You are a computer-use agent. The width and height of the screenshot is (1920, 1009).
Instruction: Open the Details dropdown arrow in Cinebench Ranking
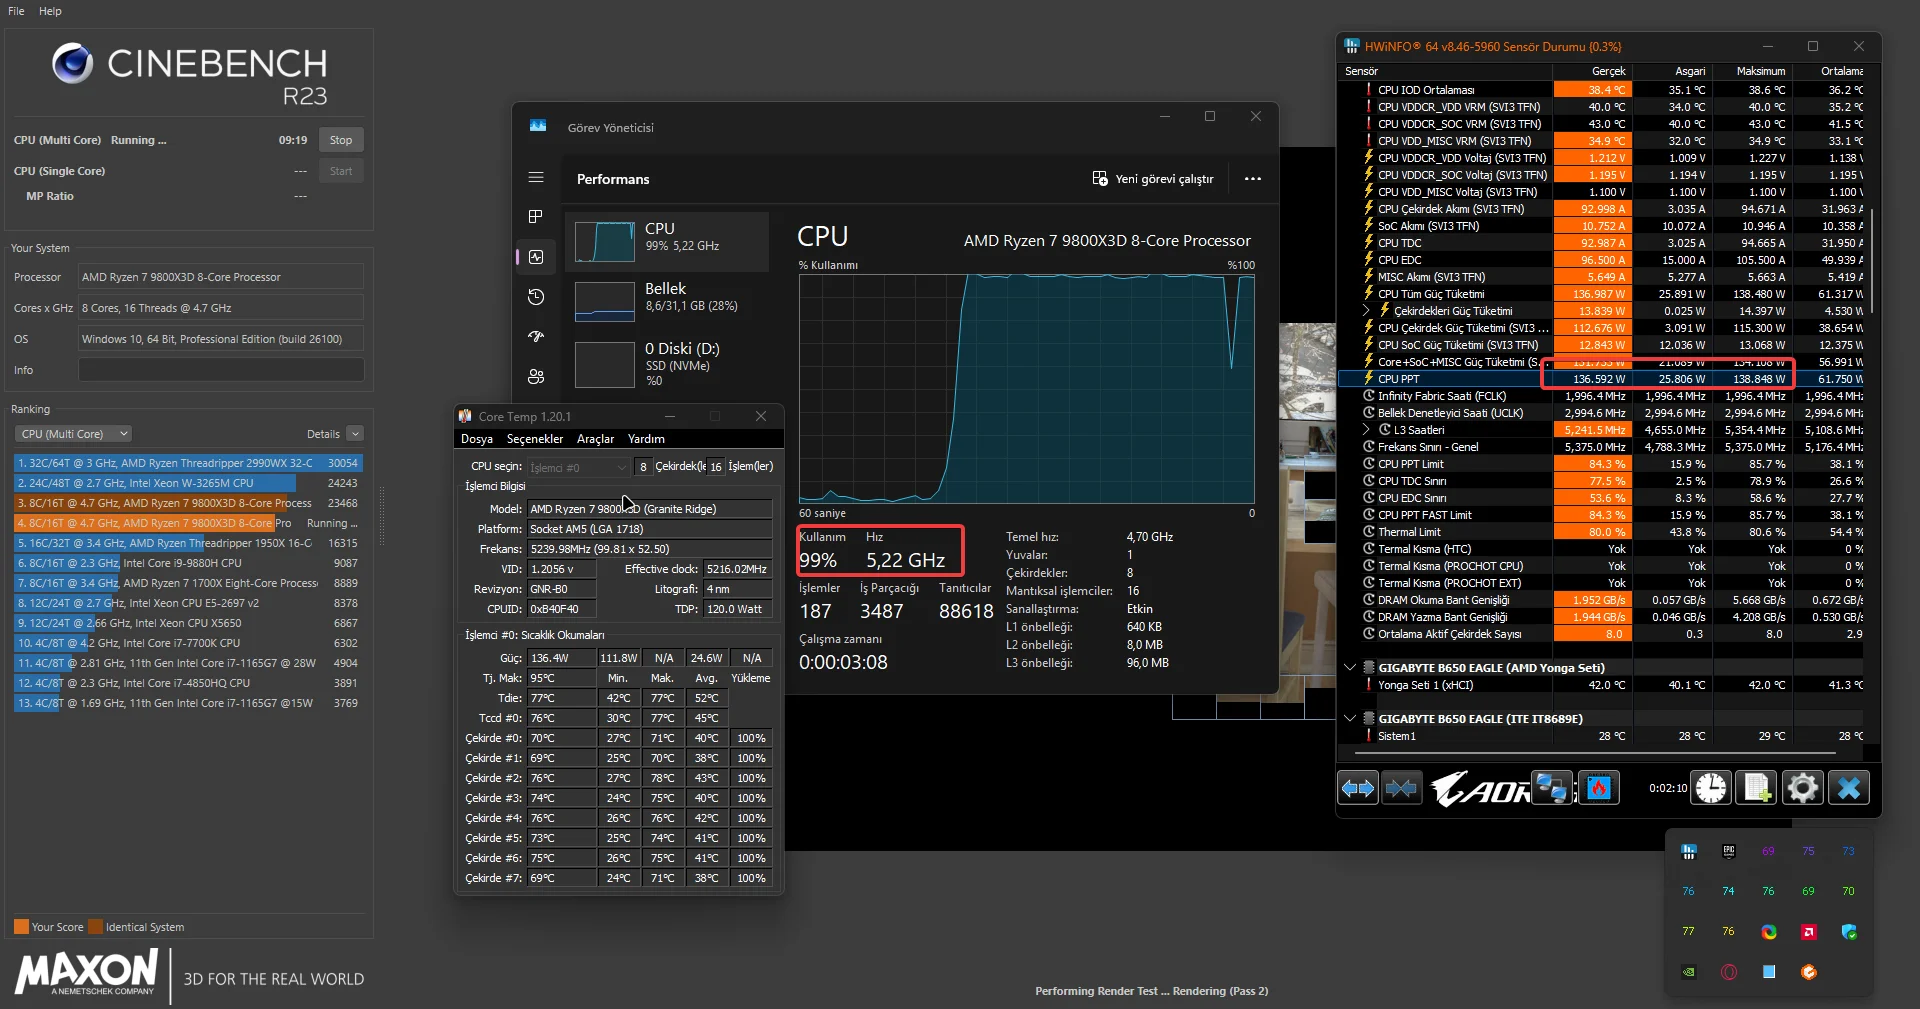[355, 434]
